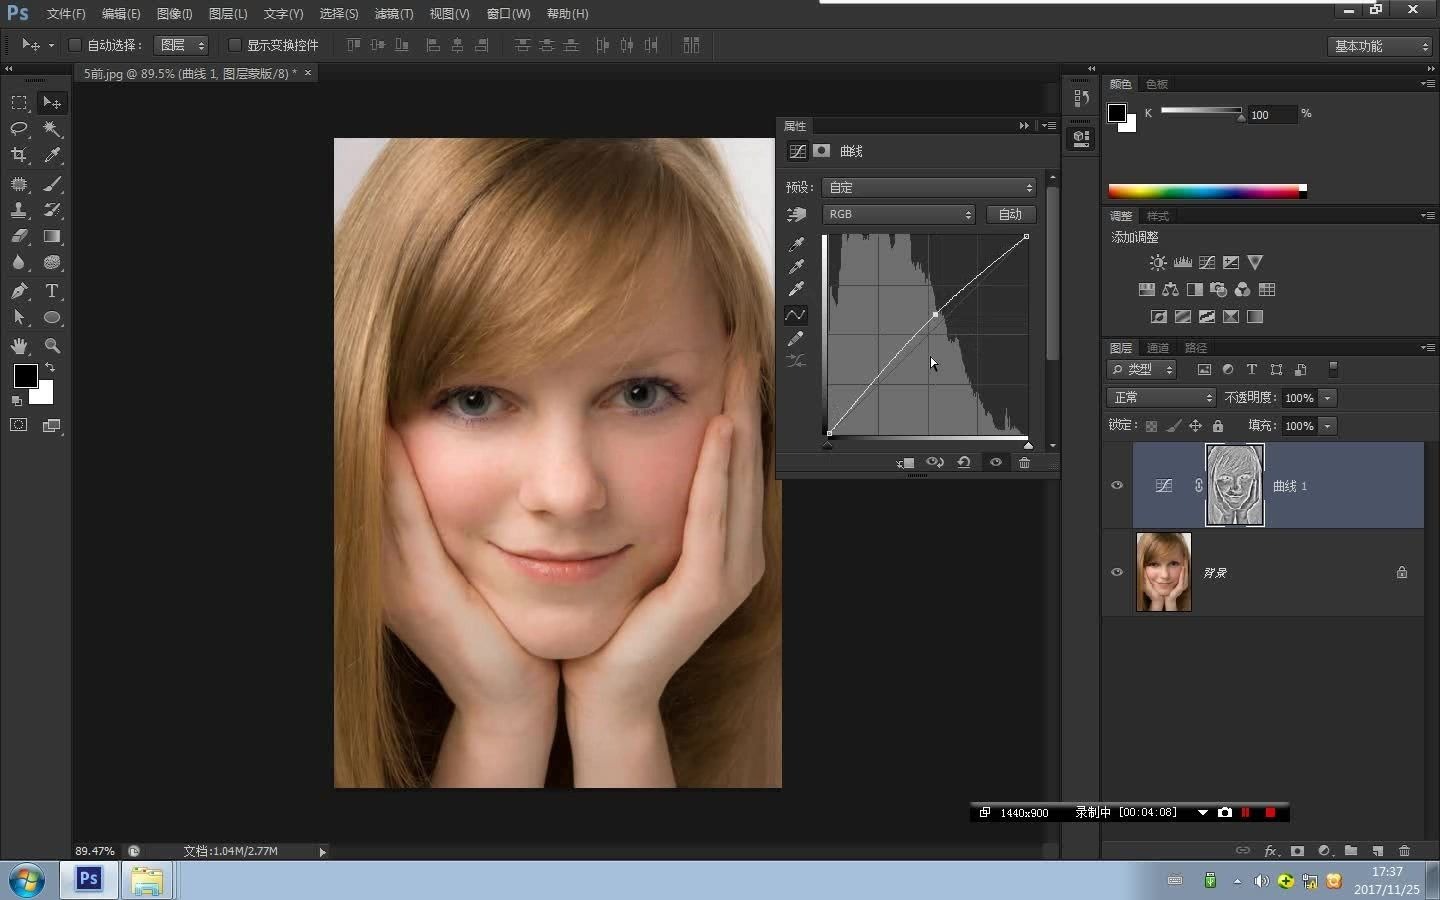The height and width of the screenshot is (900, 1440).
Task: Open the layer blend mode dropdown 正常
Action: click(1160, 397)
